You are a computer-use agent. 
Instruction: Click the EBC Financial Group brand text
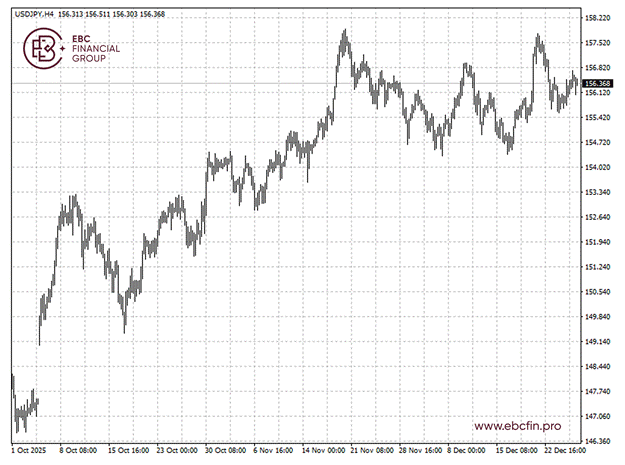(x=95, y=49)
